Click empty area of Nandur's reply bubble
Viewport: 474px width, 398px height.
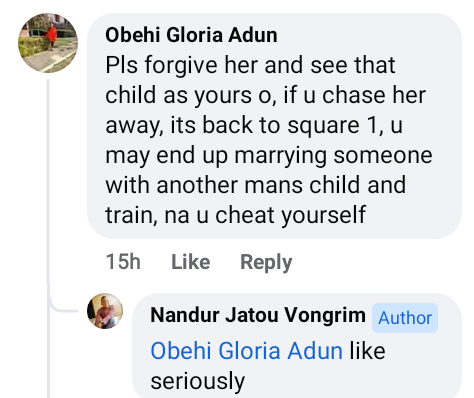click(350, 380)
